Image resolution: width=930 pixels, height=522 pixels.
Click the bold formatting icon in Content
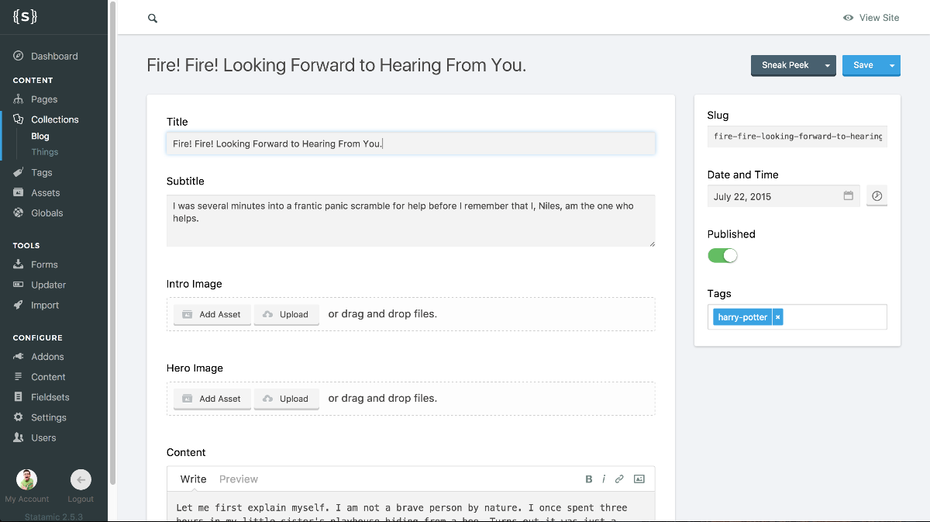[589, 479]
